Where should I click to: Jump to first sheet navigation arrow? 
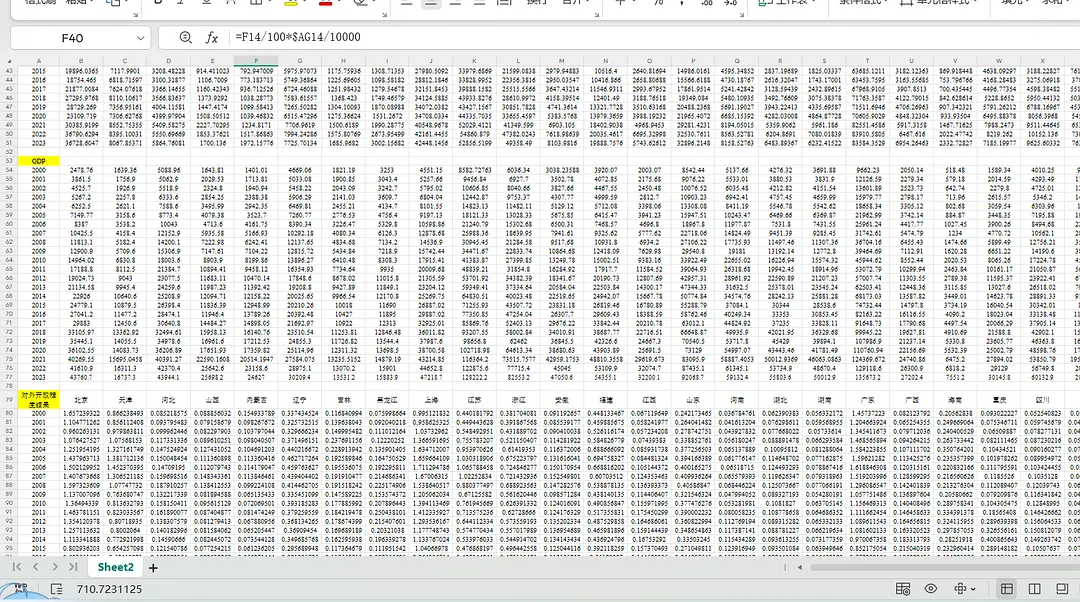coord(17,567)
